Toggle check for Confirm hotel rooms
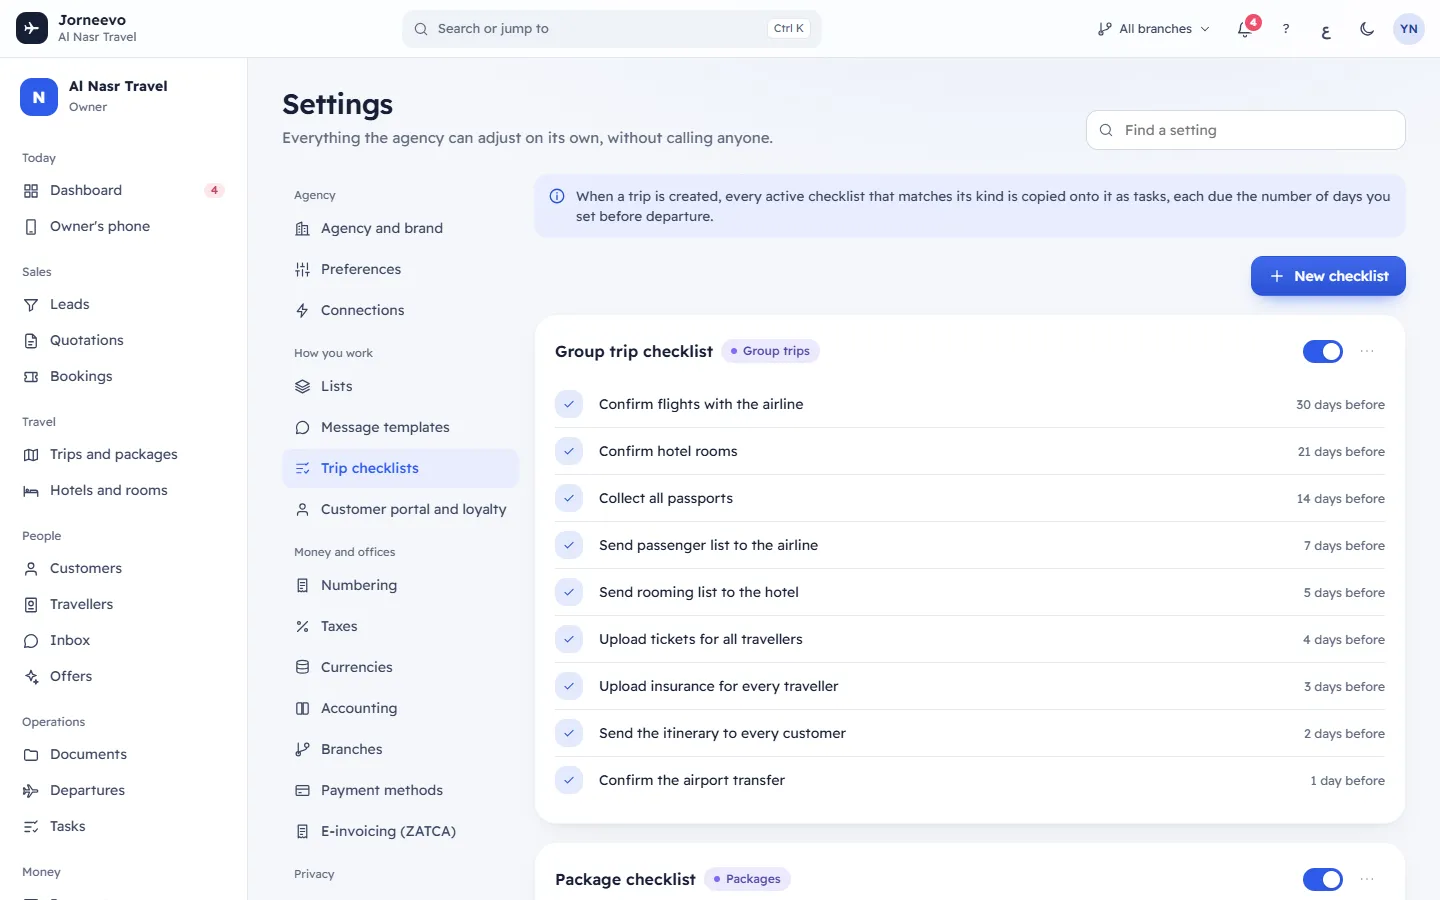Screen dimensions: 1440x900 click(569, 451)
